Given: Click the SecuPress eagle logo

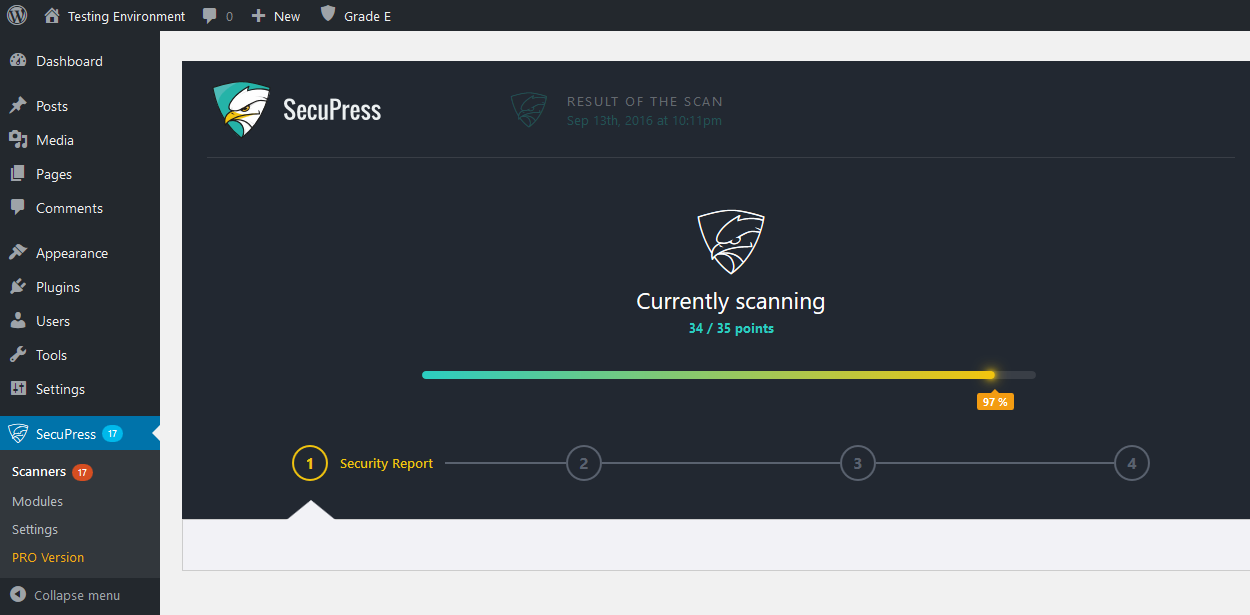Looking at the screenshot, I should (241, 109).
